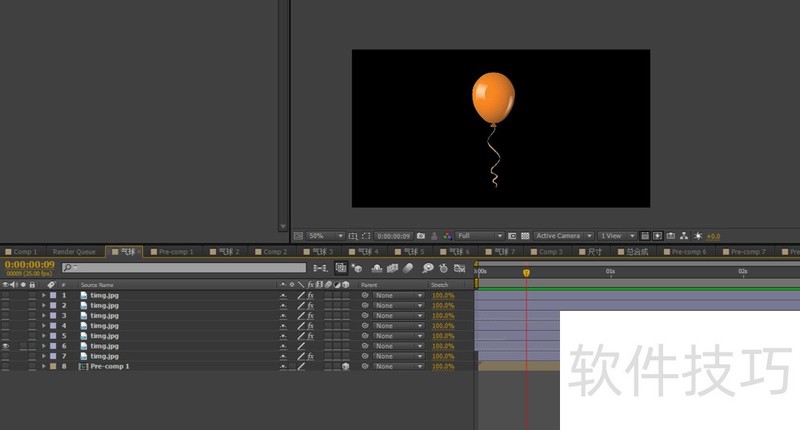The image size is (800, 430).
Task: Click the yellow current time indicator marker
Action: pyautogui.click(x=526, y=272)
